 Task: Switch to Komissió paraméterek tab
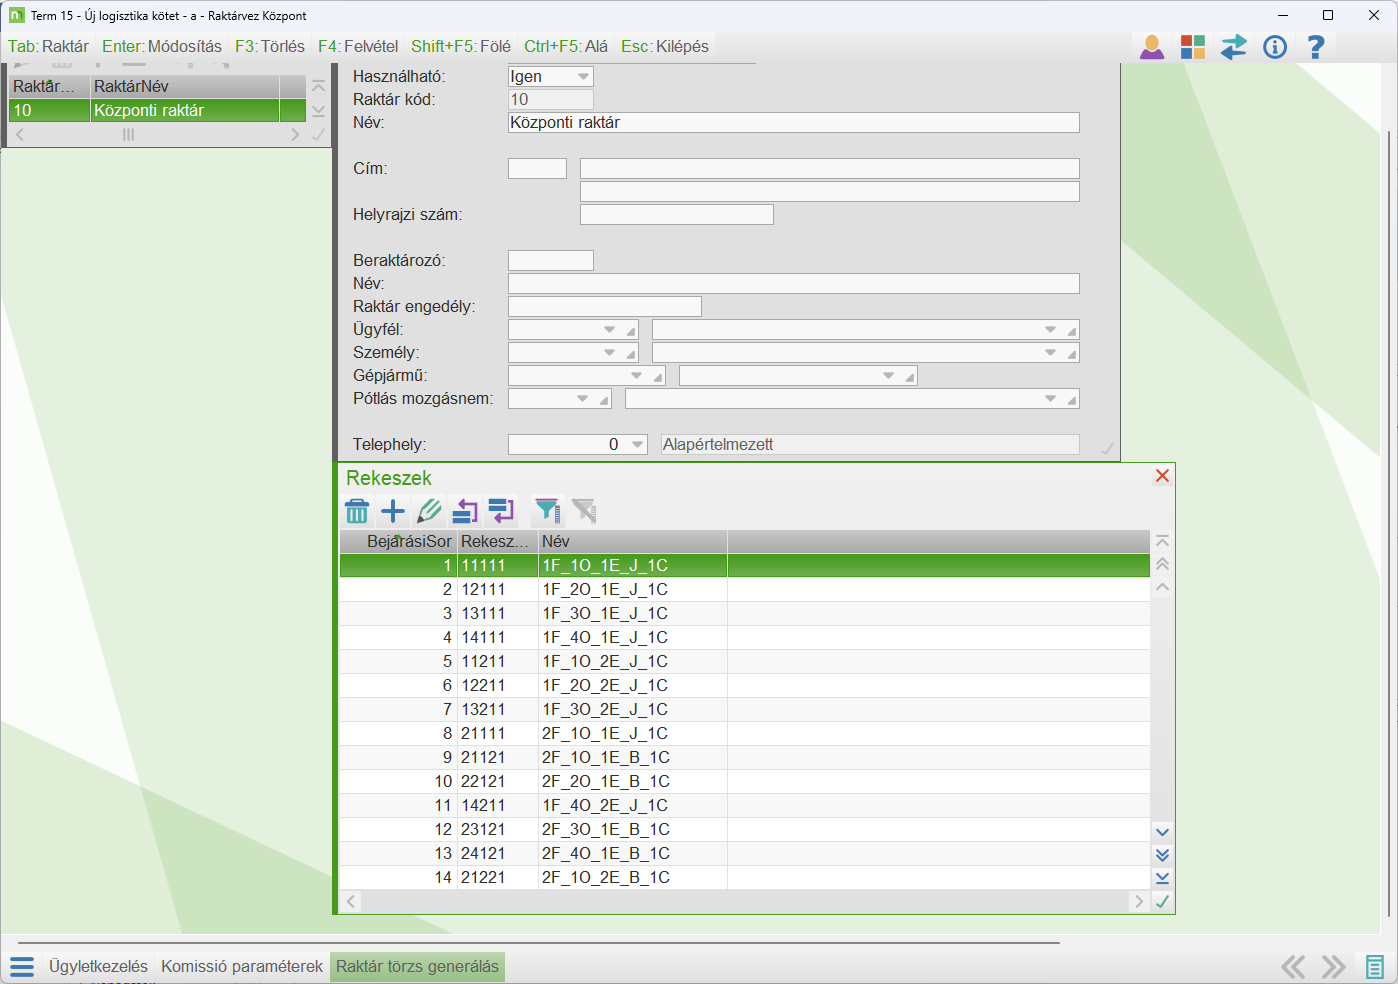(242, 966)
